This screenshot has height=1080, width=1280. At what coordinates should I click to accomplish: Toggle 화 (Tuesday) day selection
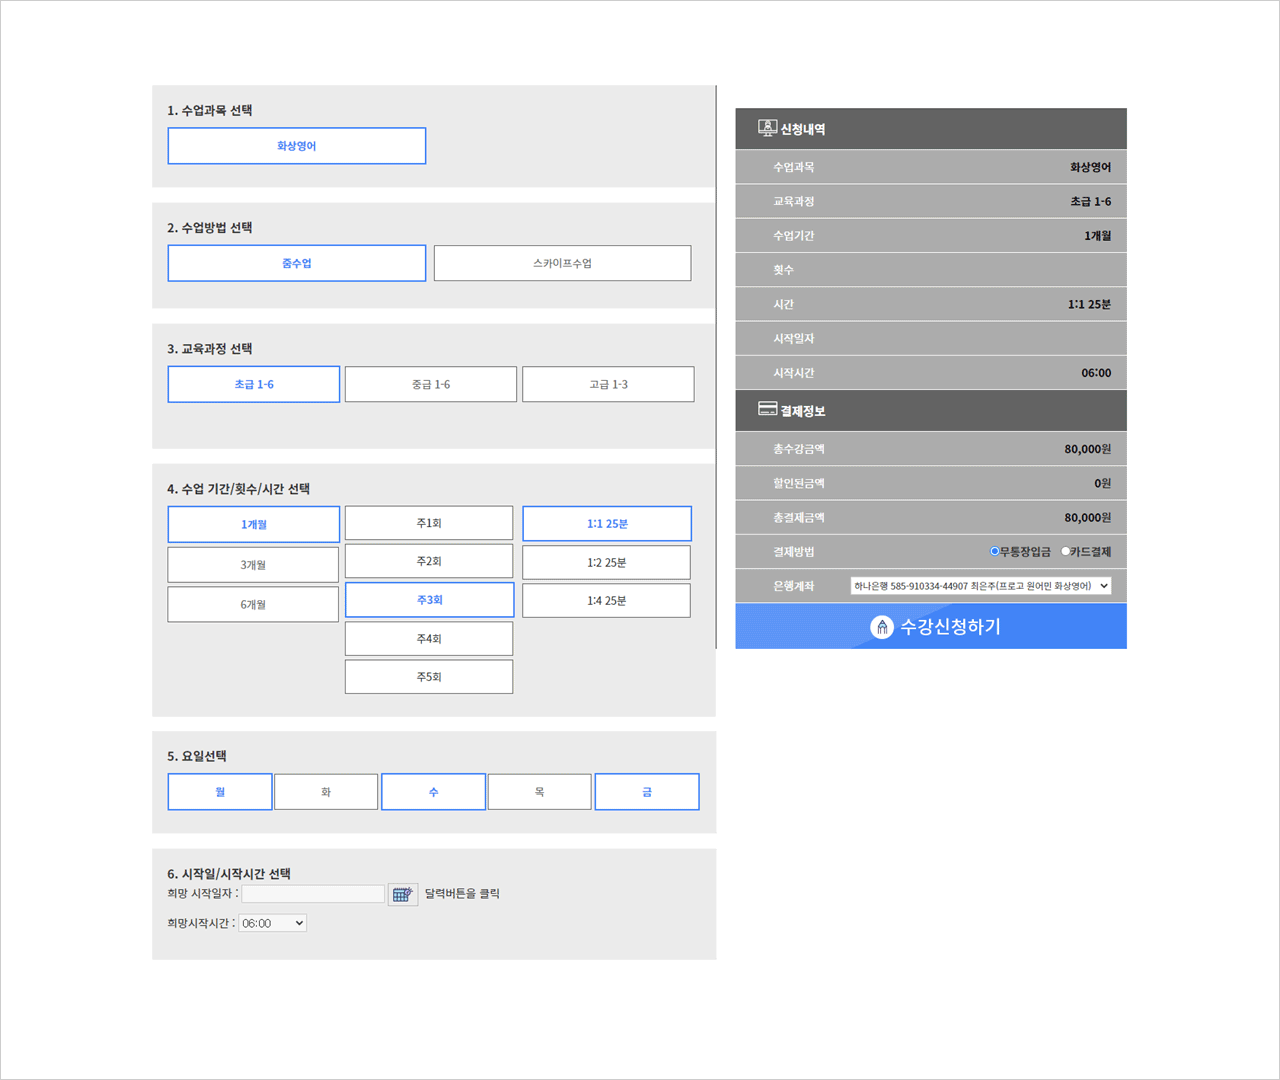coord(326,792)
